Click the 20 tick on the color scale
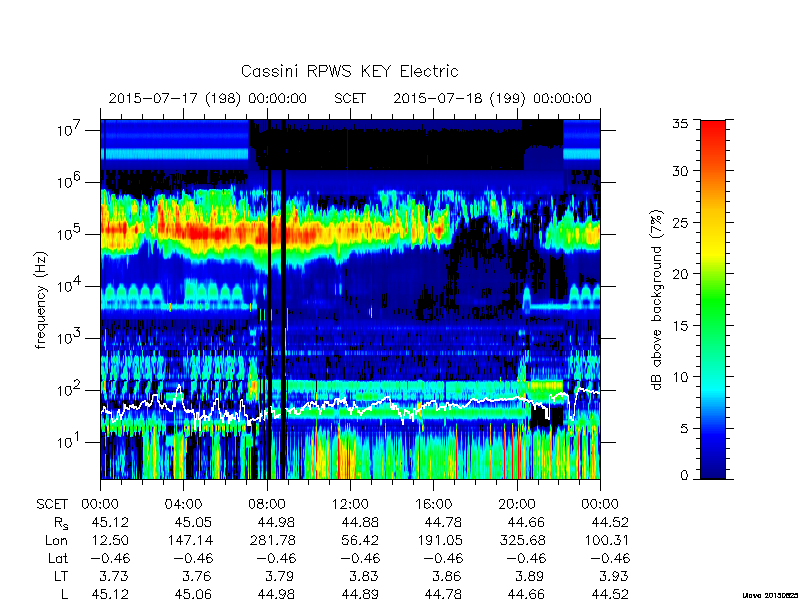The width and height of the screenshot is (800, 600). pos(680,274)
